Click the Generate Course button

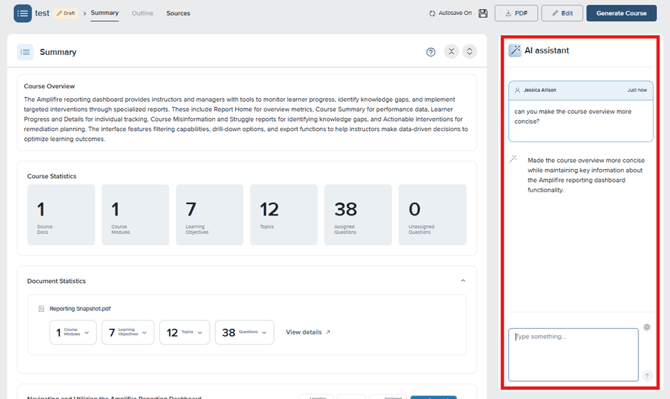click(x=621, y=13)
